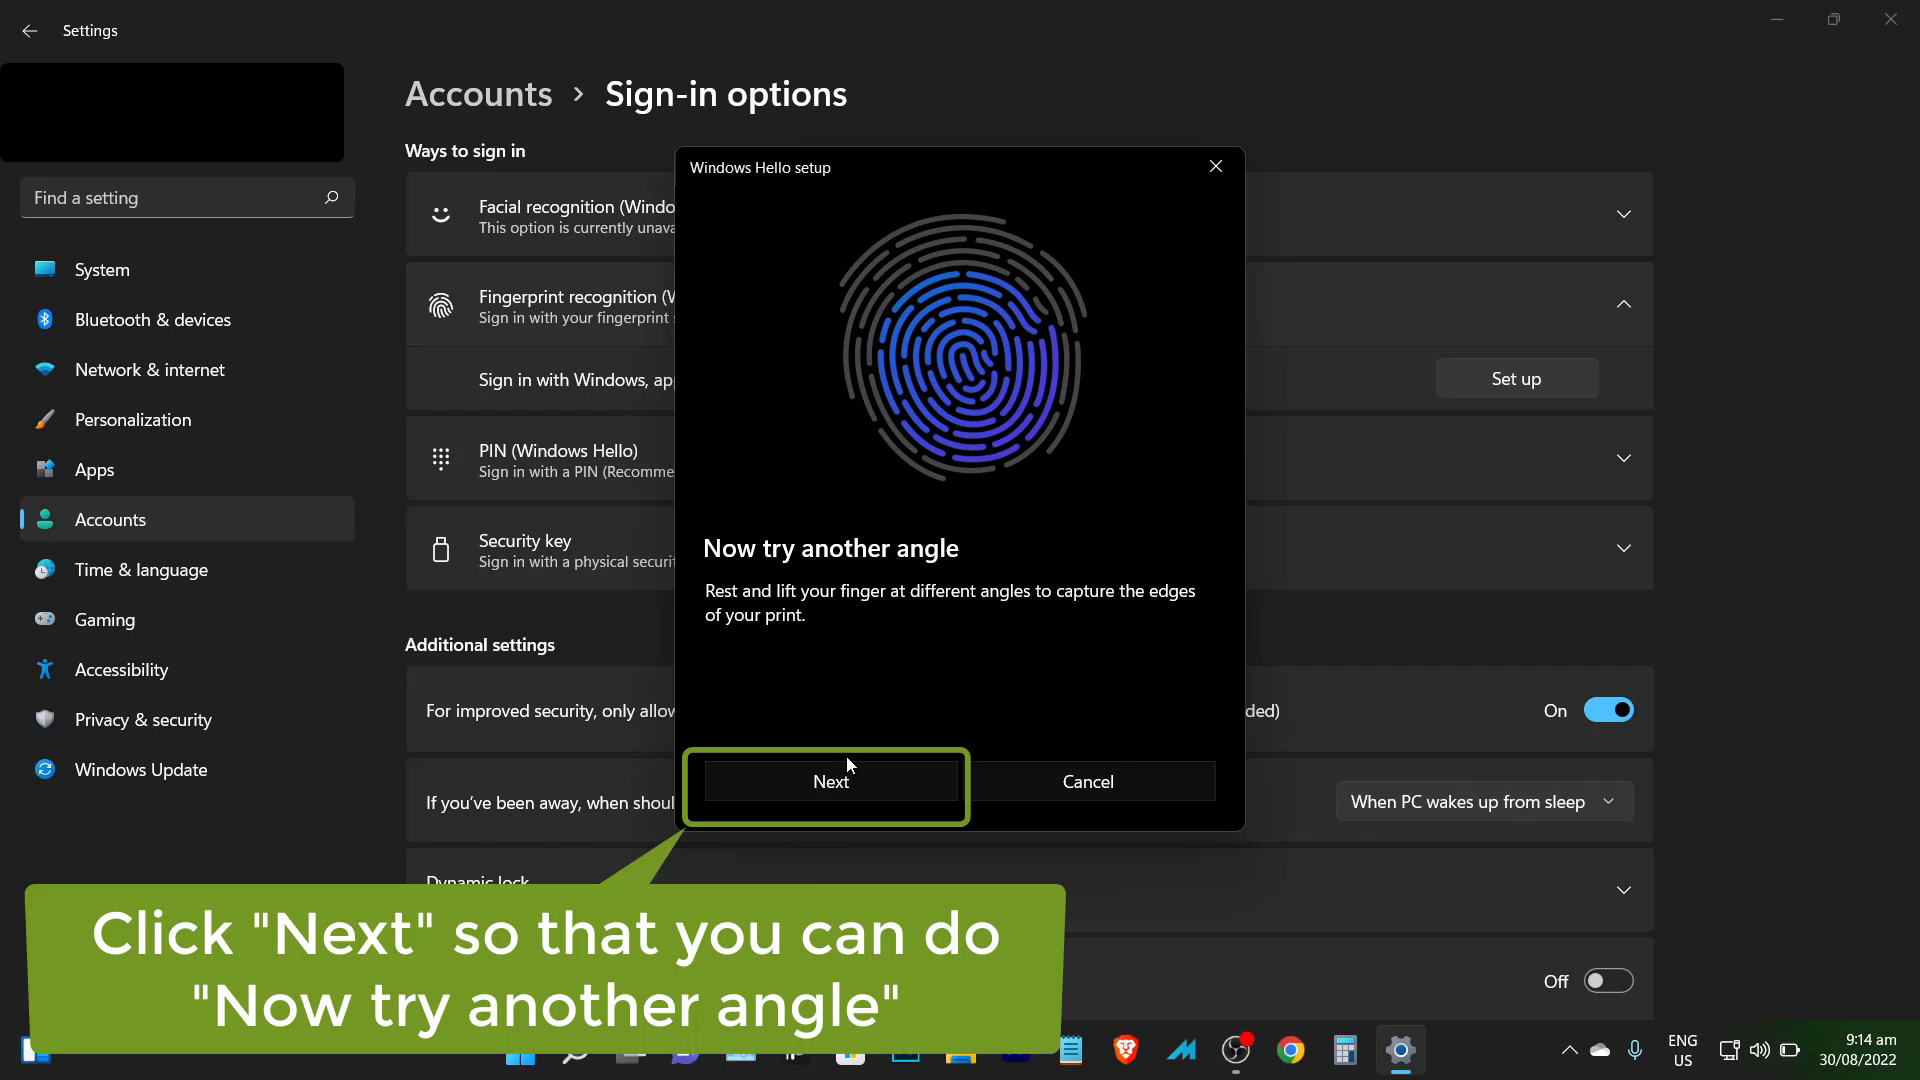The height and width of the screenshot is (1080, 1920).
Task: Click Next in Windows Hello setup
Action: [831, 782]
